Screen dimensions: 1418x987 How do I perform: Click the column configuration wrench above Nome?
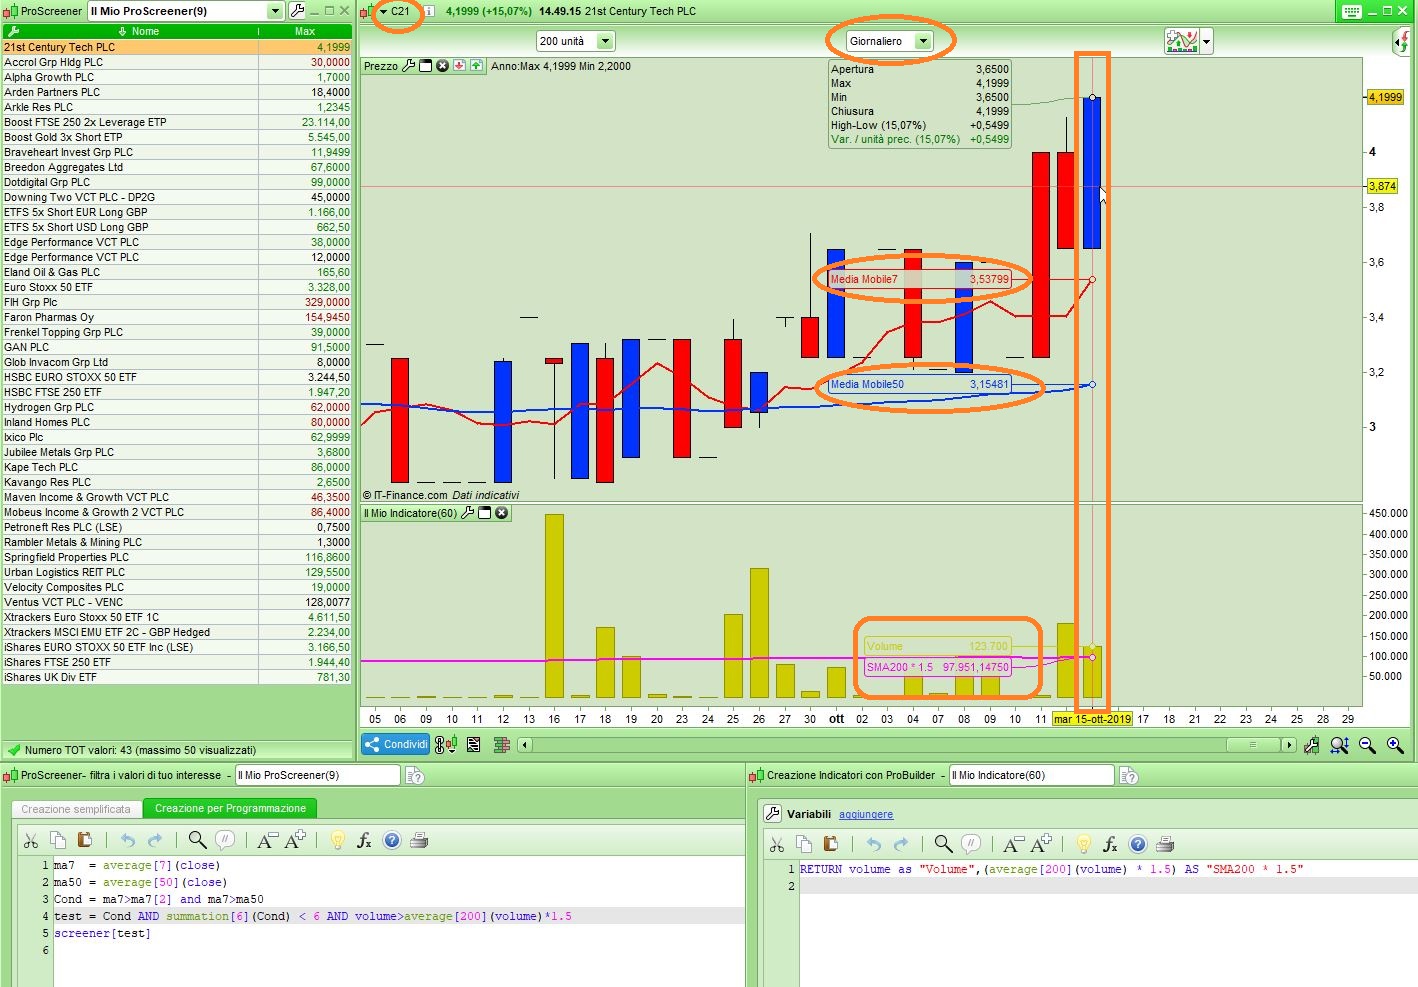(x=13, y=32)
